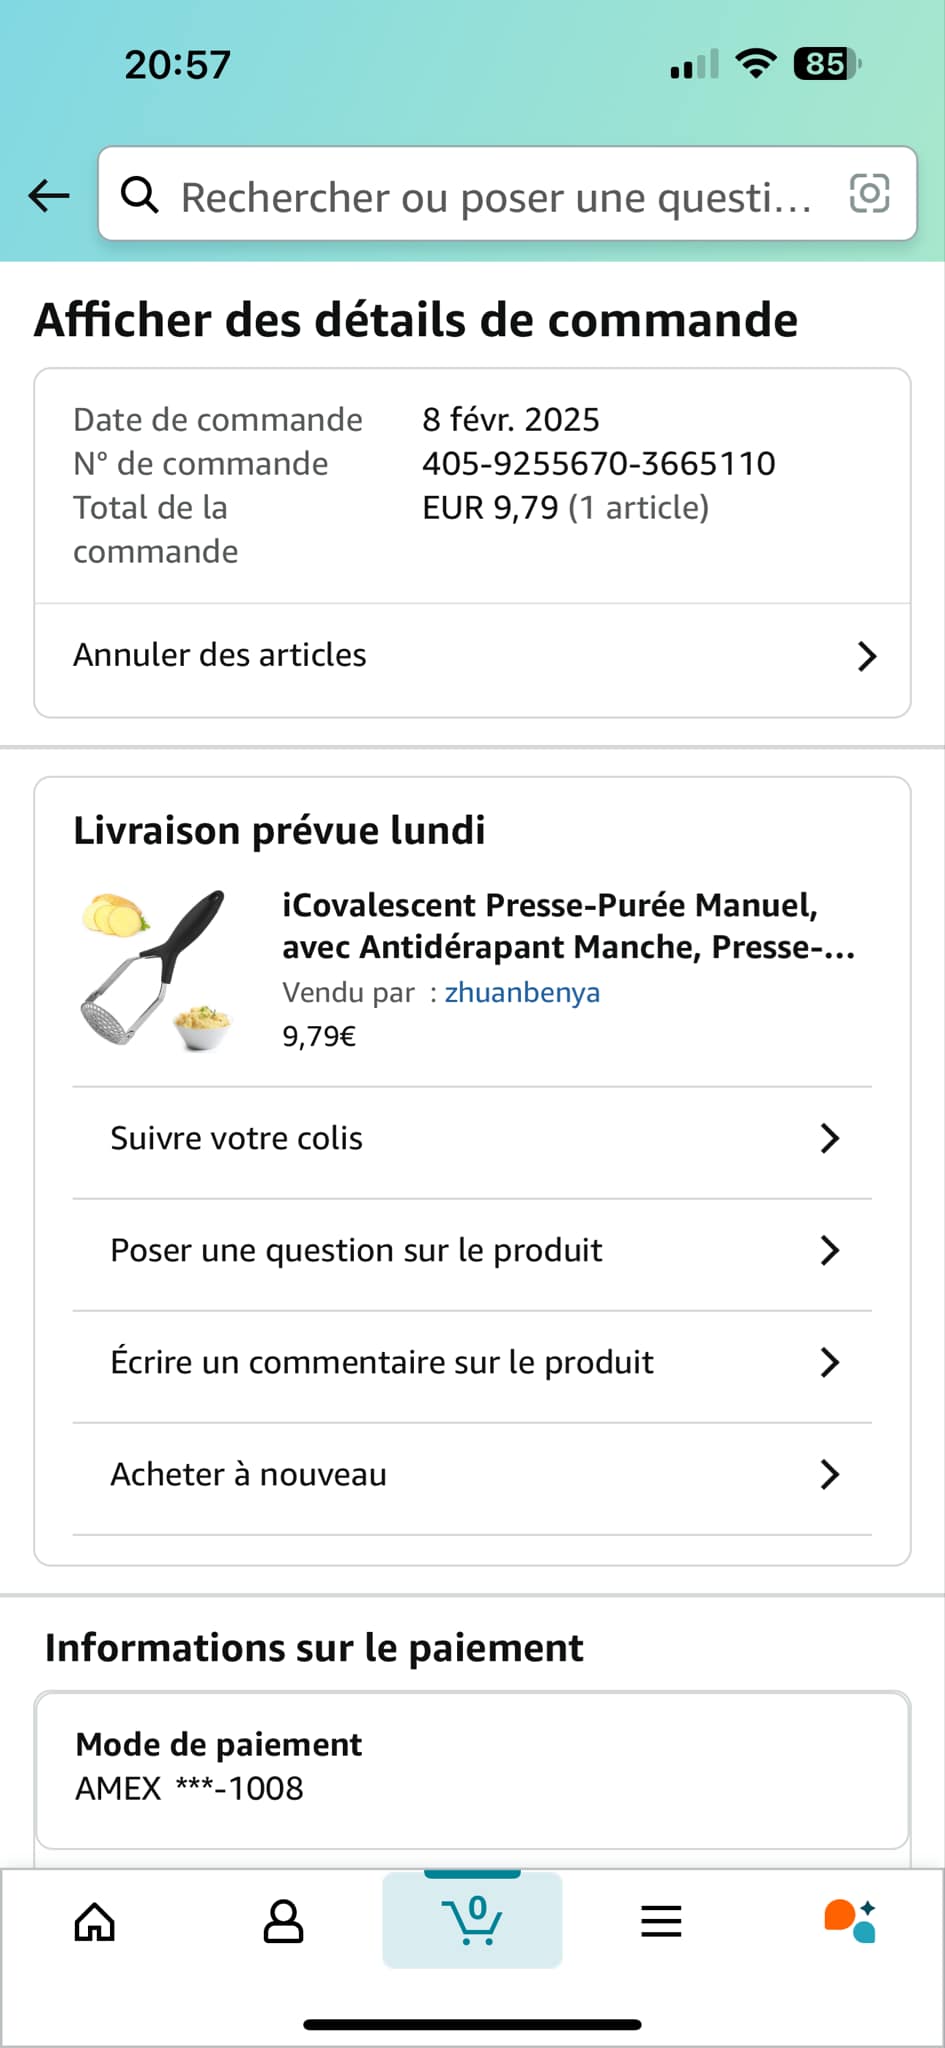
Task: Open the account profile icon
Action: [x=283, y=1921]
